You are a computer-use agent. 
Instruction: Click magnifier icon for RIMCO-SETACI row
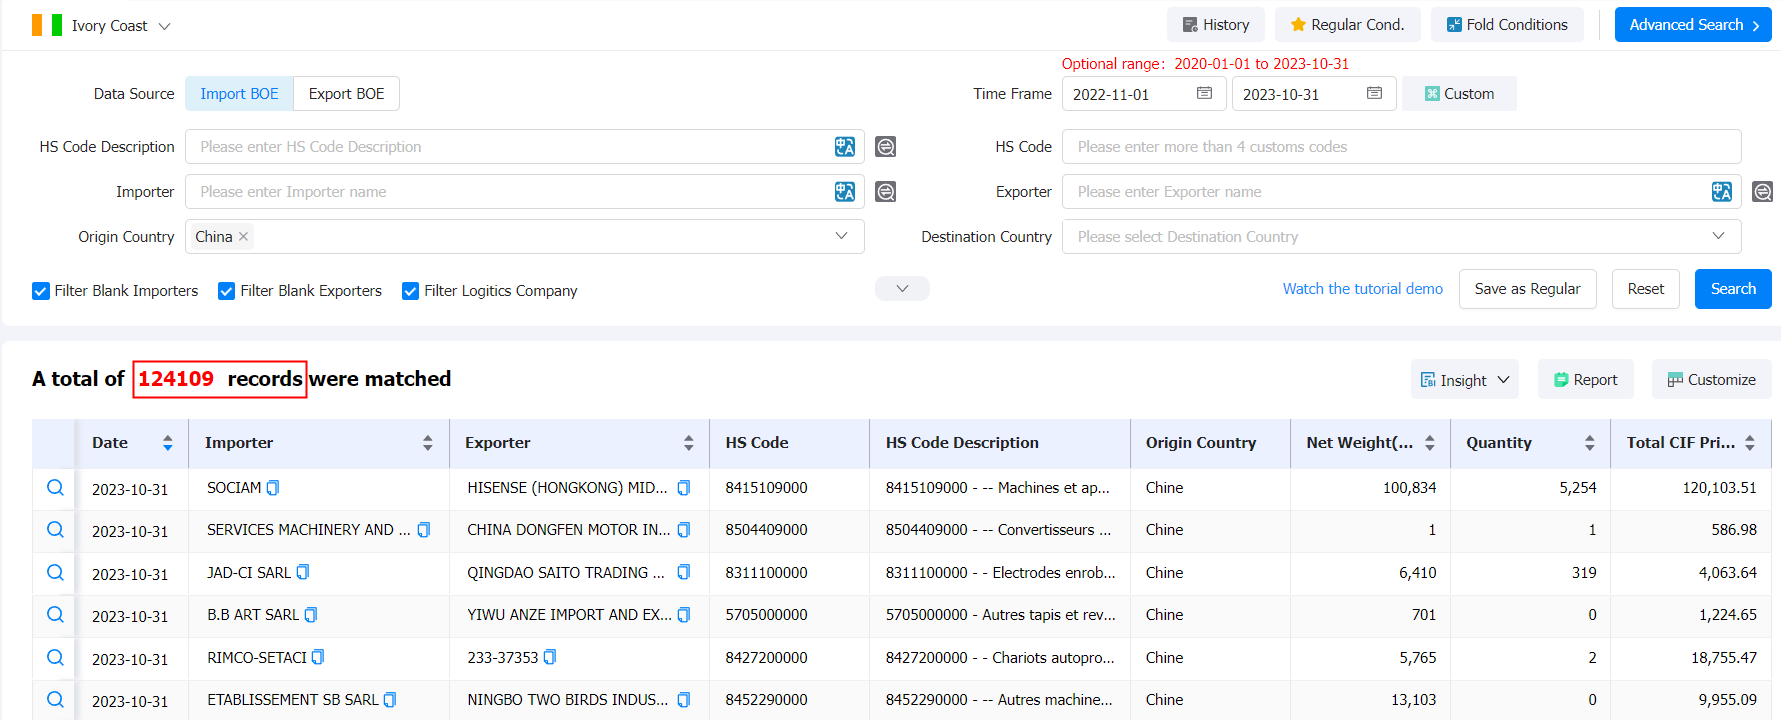[x=56, y=657]
